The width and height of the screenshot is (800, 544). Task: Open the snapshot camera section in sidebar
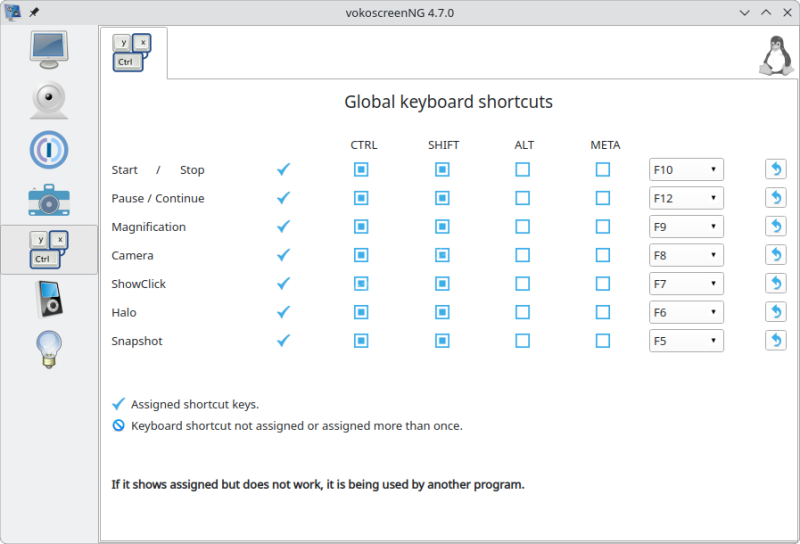[49, 200]
